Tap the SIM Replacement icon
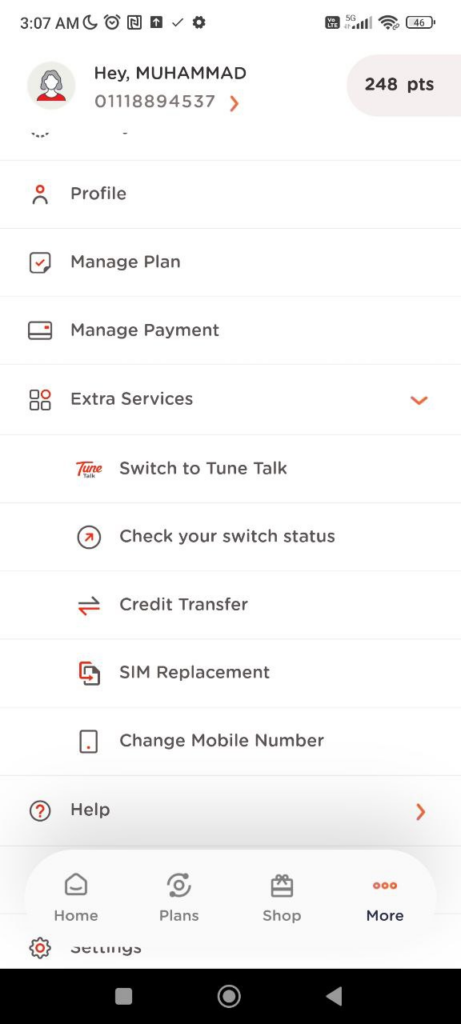This screenshot has height=1024, width=461. (89, 673)
